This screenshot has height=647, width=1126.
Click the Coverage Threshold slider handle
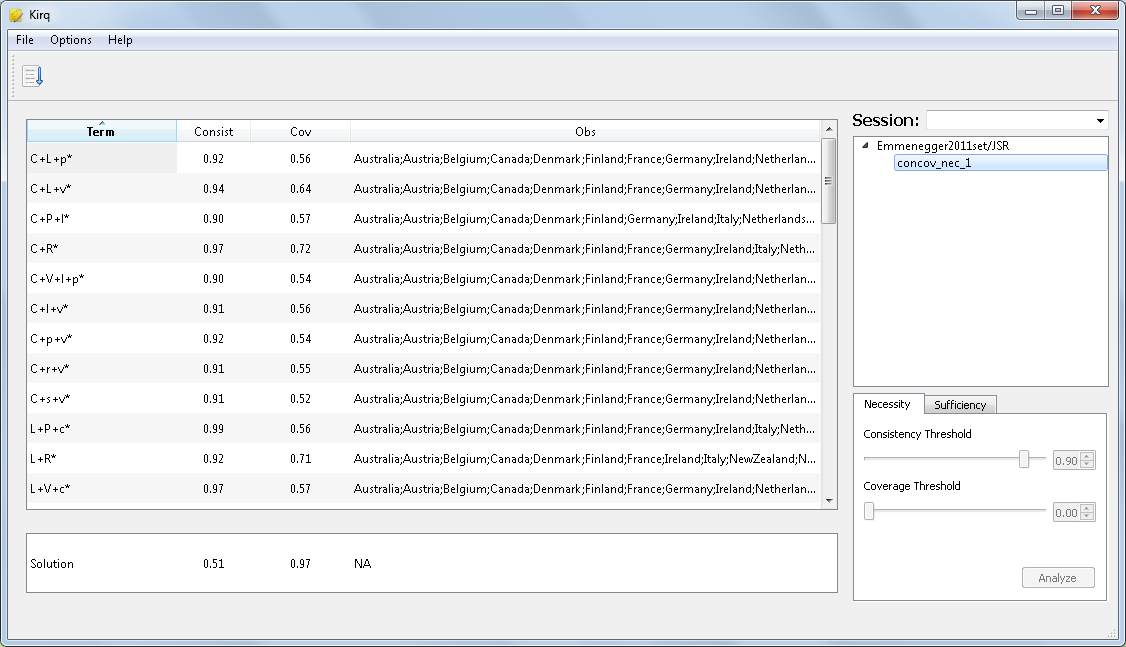coord(869,511)
